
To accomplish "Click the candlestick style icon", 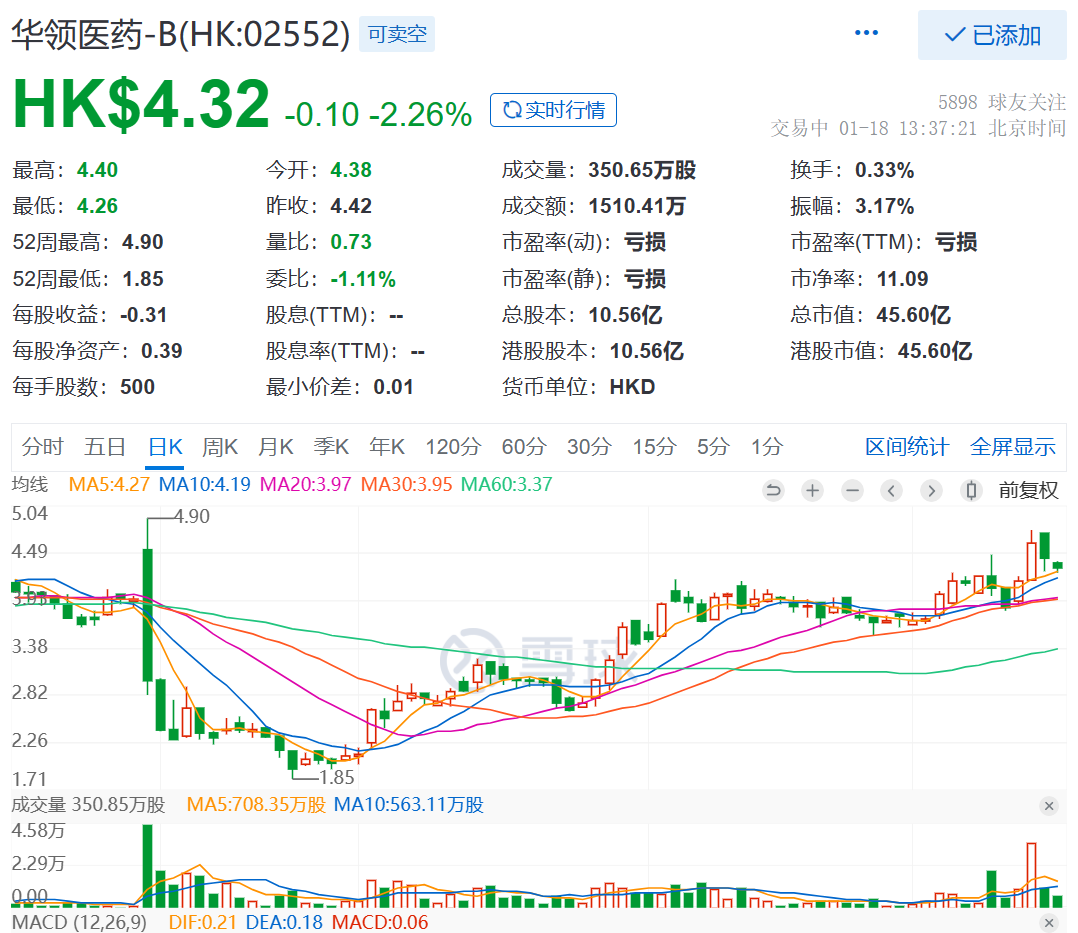I will click(x=971, y=490).
